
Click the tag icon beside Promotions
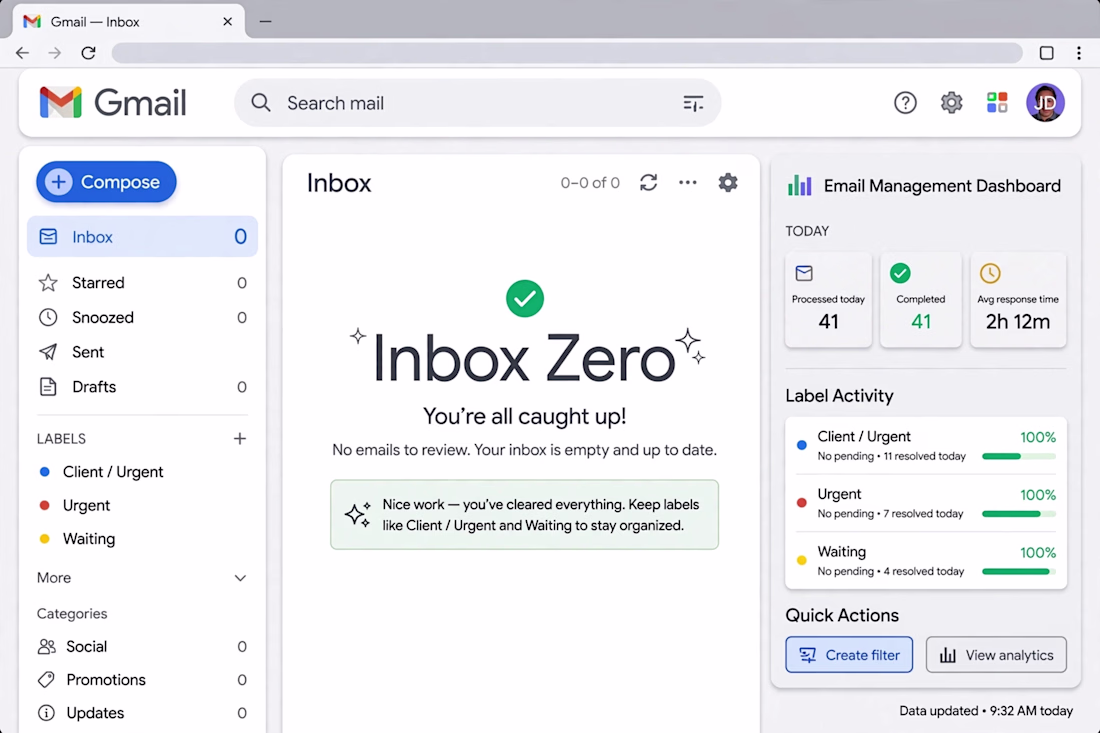pos(46,680)
